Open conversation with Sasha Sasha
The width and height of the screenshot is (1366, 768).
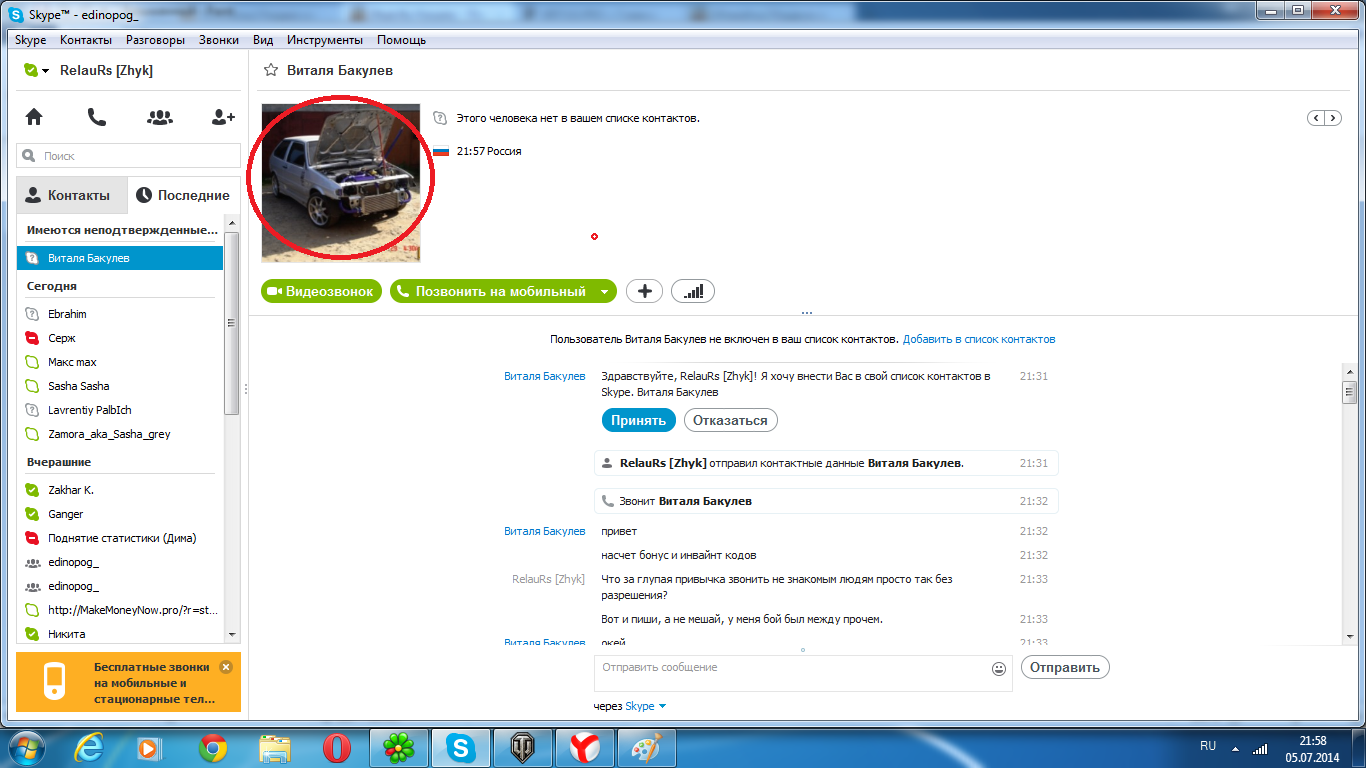[x=120, y=386]
